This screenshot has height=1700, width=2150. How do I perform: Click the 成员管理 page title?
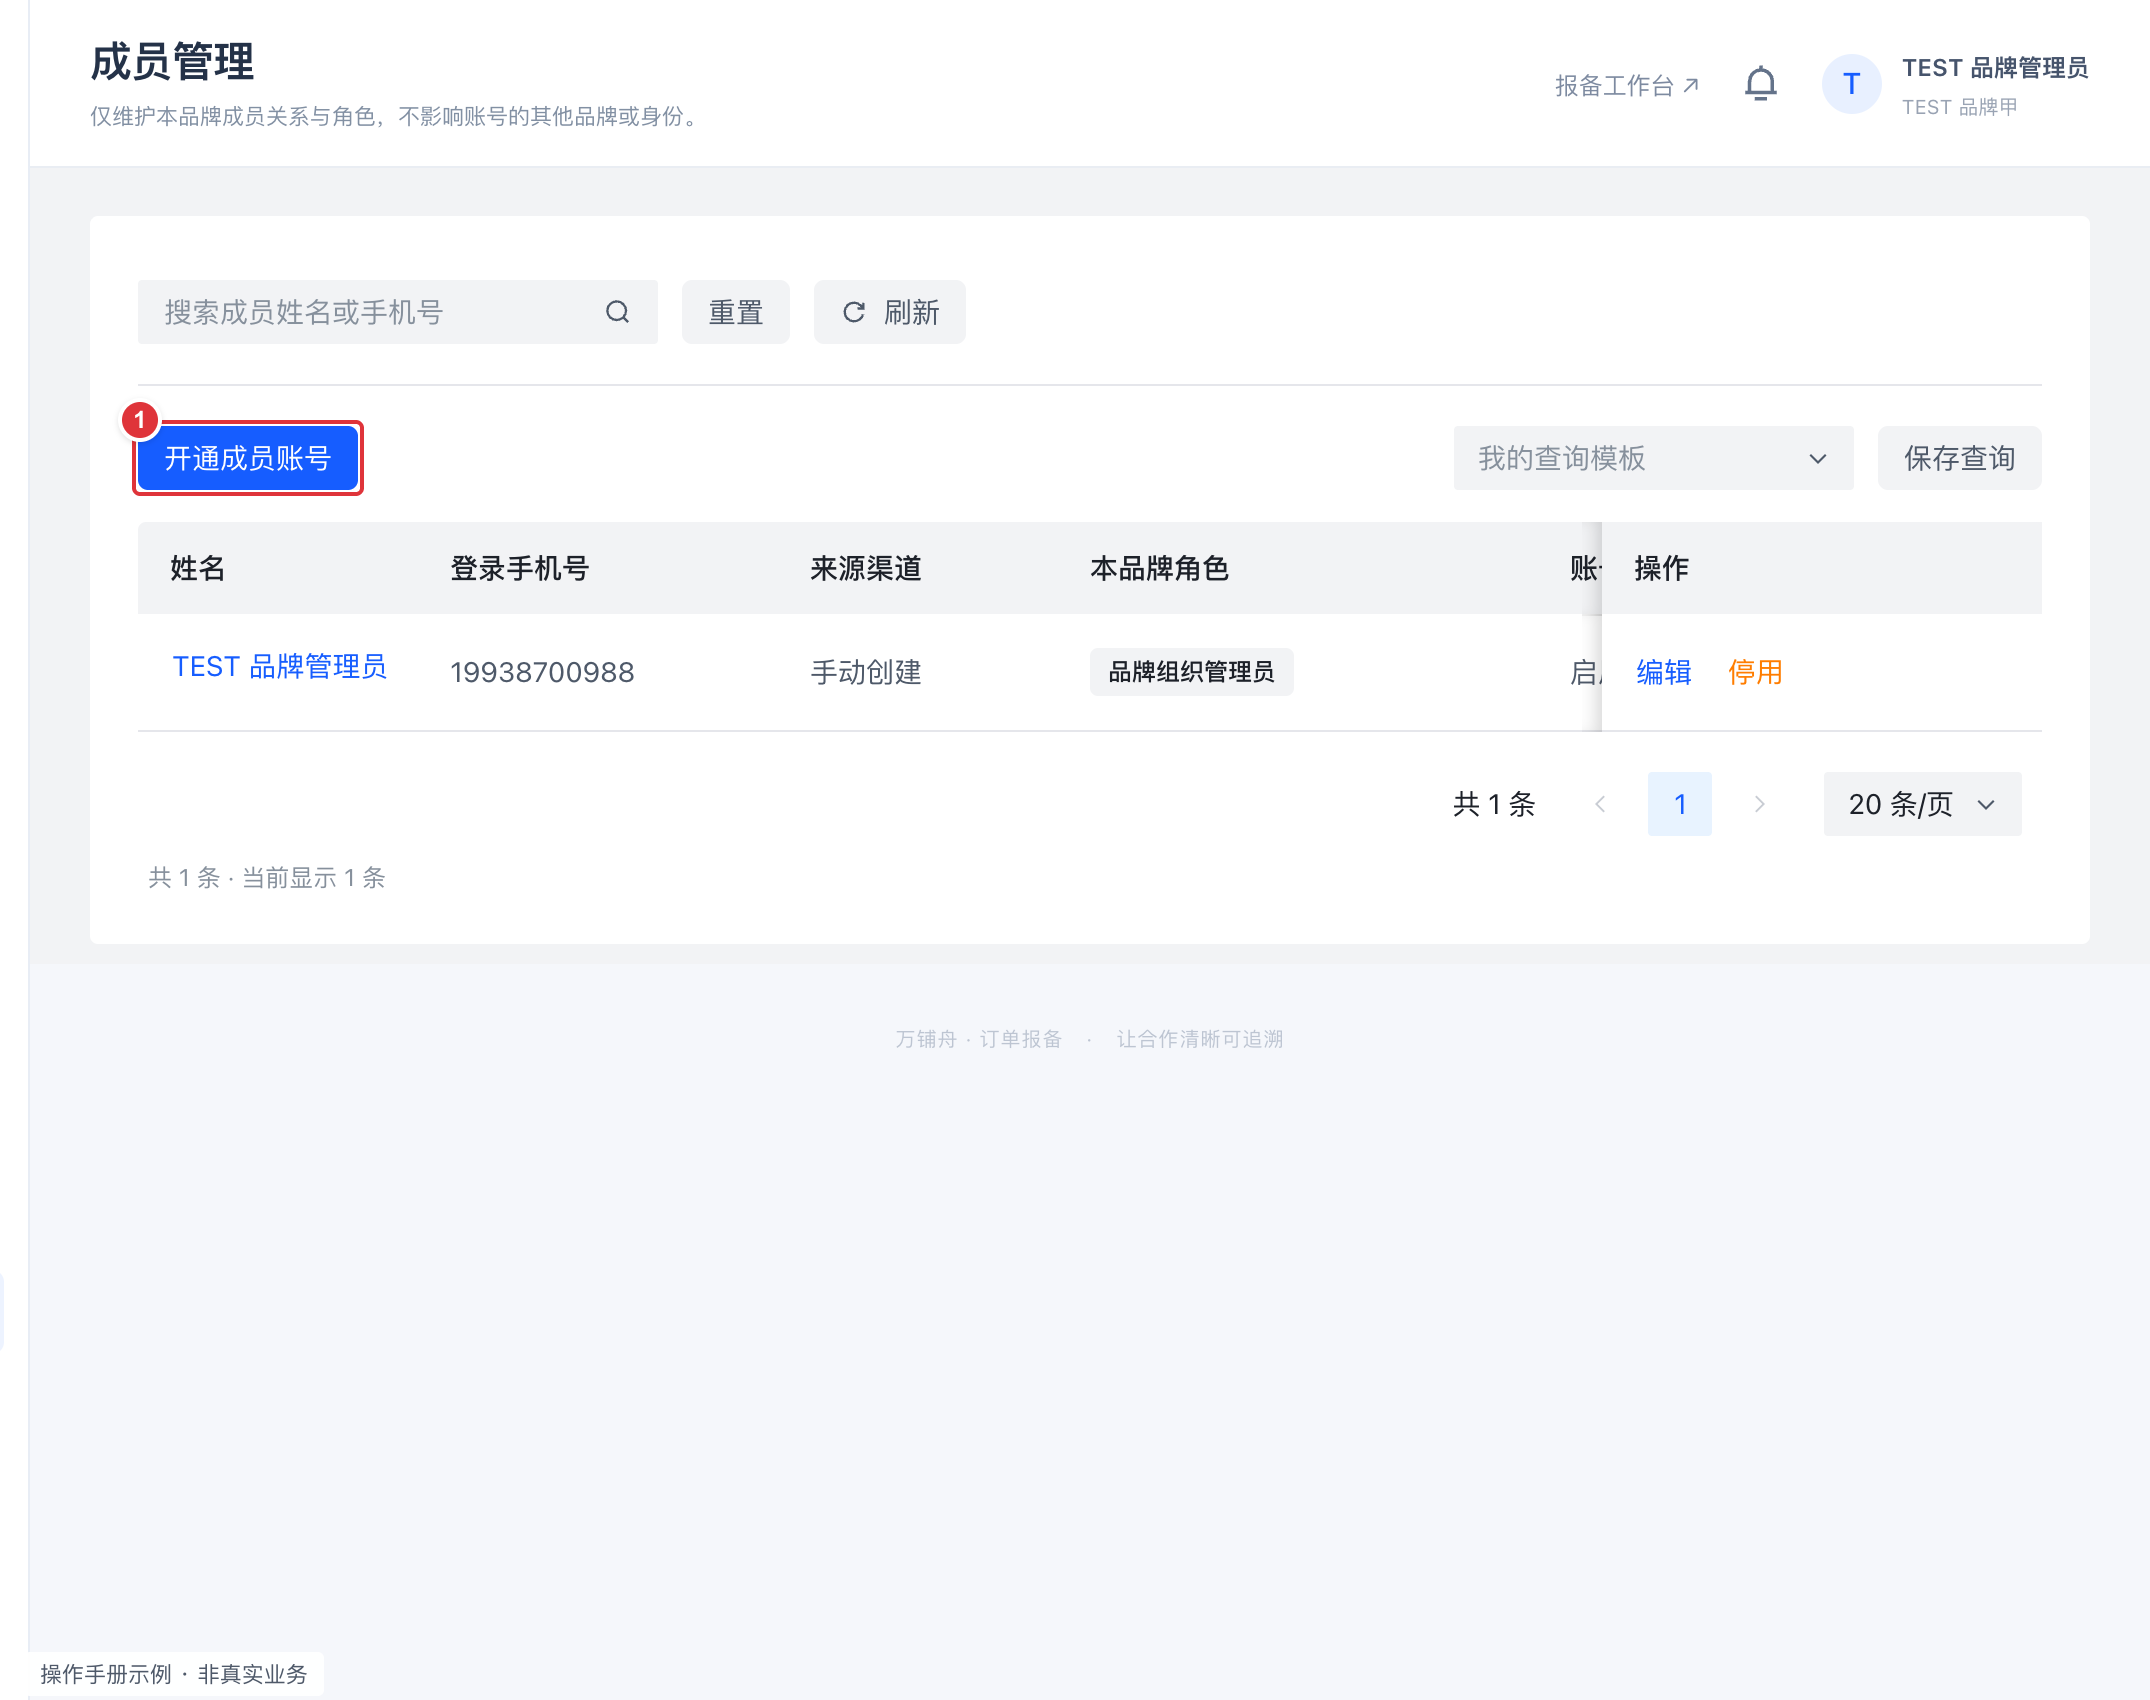pos(172,62)
